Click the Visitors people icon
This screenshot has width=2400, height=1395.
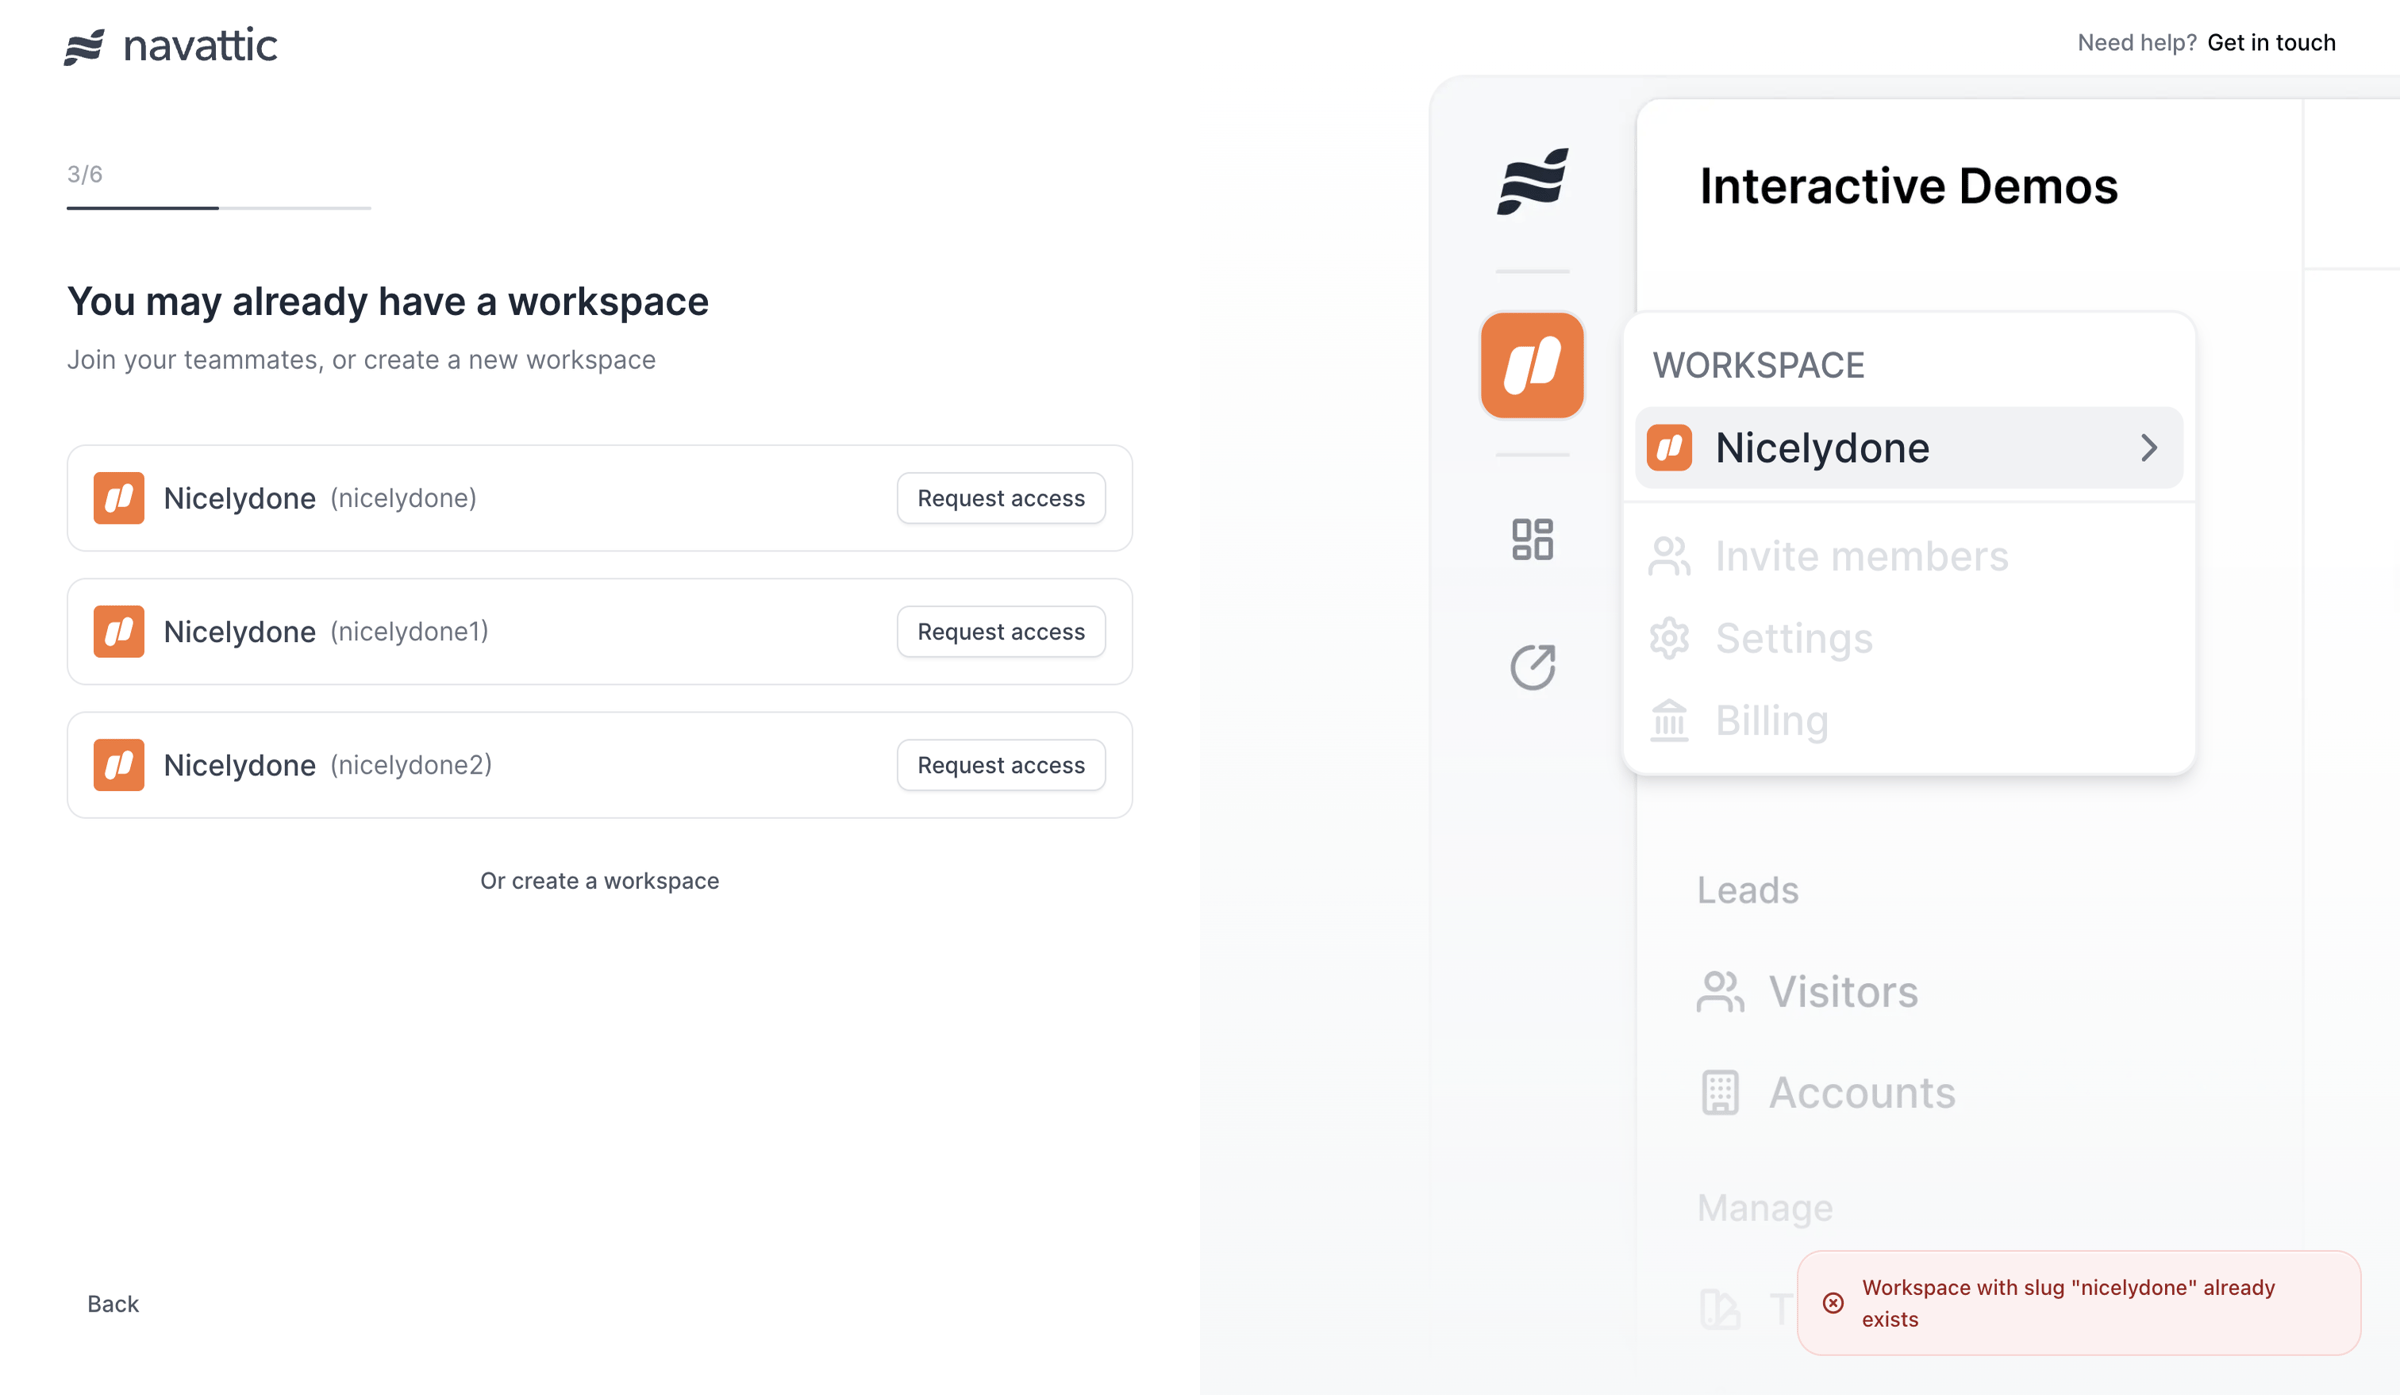pyautogui.click(x=1720, y=992)
